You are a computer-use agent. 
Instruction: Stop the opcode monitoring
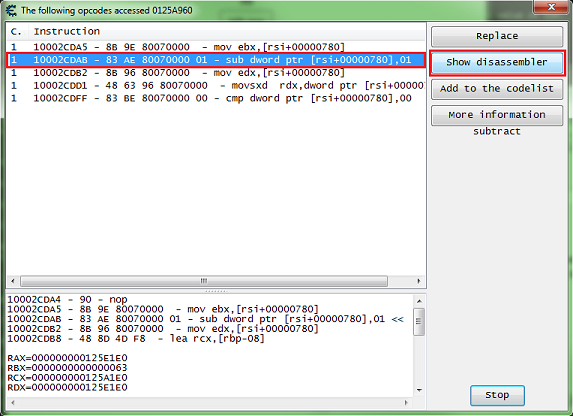coord(497,395)
